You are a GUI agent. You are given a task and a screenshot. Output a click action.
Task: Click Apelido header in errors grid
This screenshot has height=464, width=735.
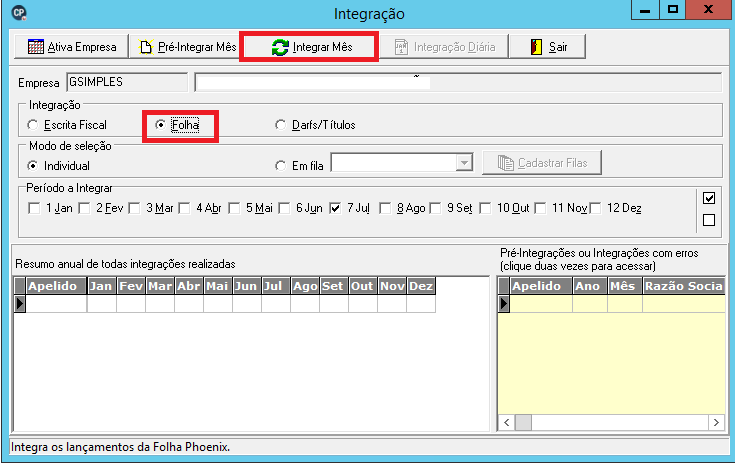[541, 286]
